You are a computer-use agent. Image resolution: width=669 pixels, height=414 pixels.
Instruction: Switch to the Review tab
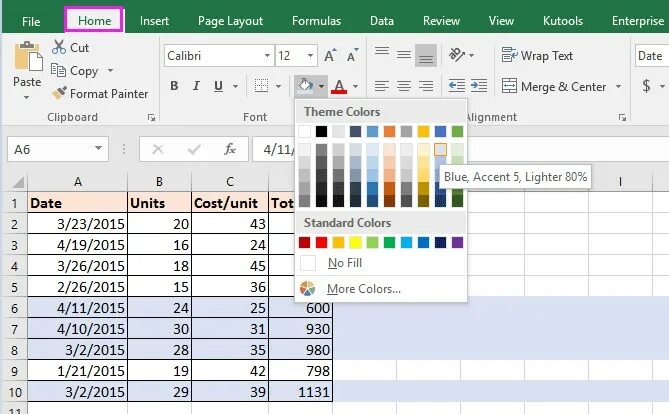(x=441, y=21)
